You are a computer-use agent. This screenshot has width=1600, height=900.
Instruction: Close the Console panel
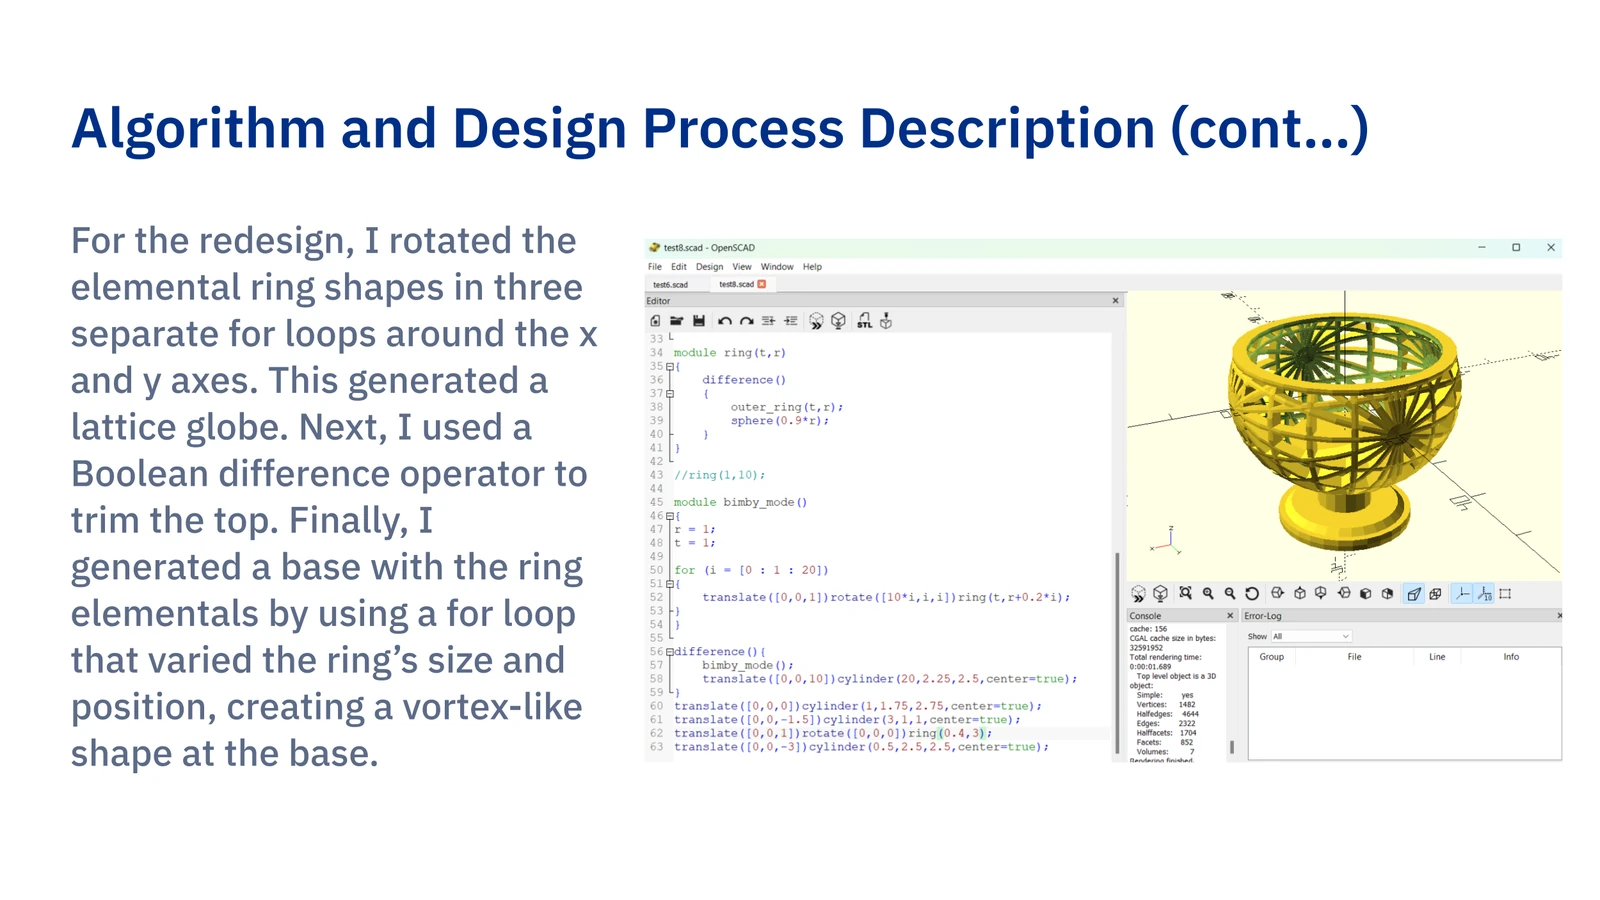(1230, 616)
